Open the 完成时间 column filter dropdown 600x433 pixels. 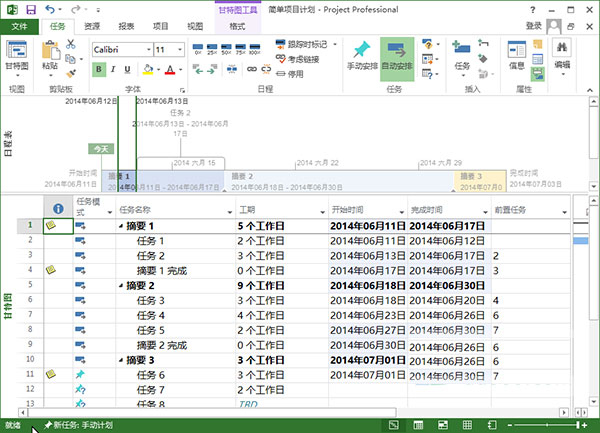coord(485,212)
